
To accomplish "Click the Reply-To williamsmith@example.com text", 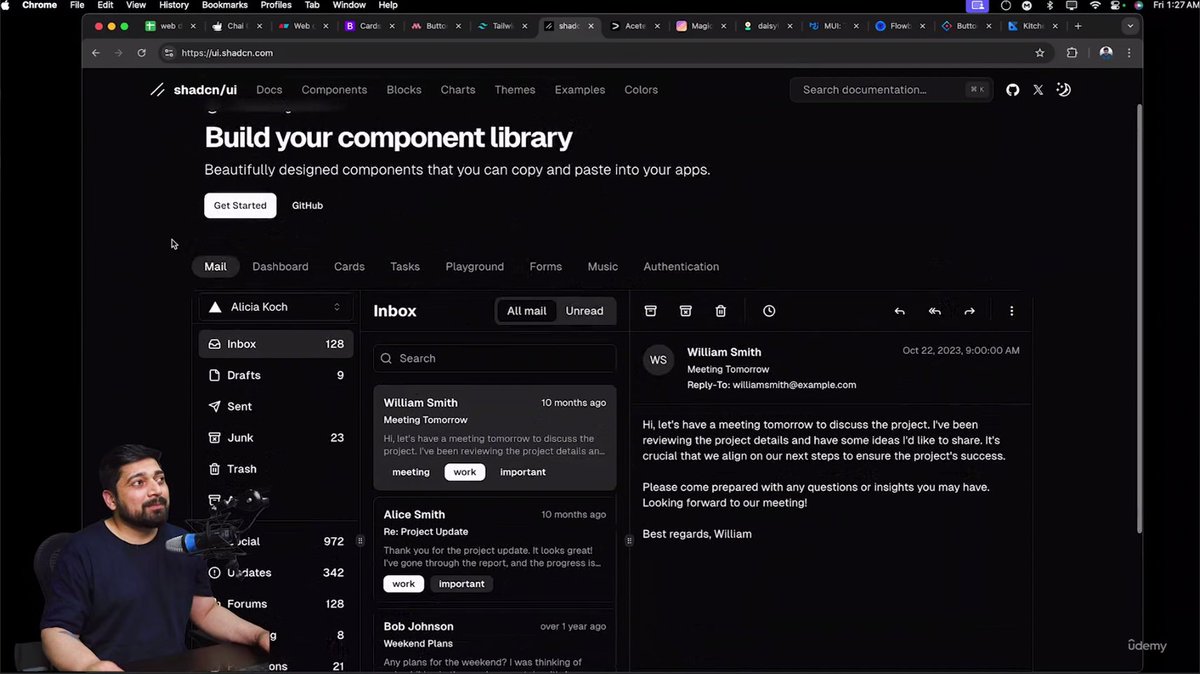I will [x=771, y=385].
